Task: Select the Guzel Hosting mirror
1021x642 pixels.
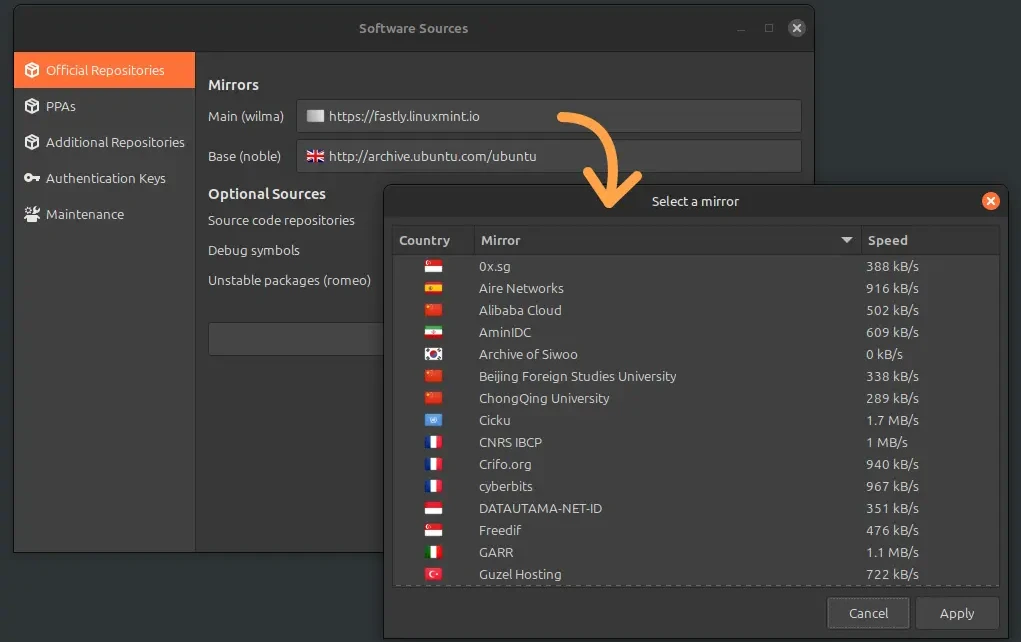Action: point(695,574)
